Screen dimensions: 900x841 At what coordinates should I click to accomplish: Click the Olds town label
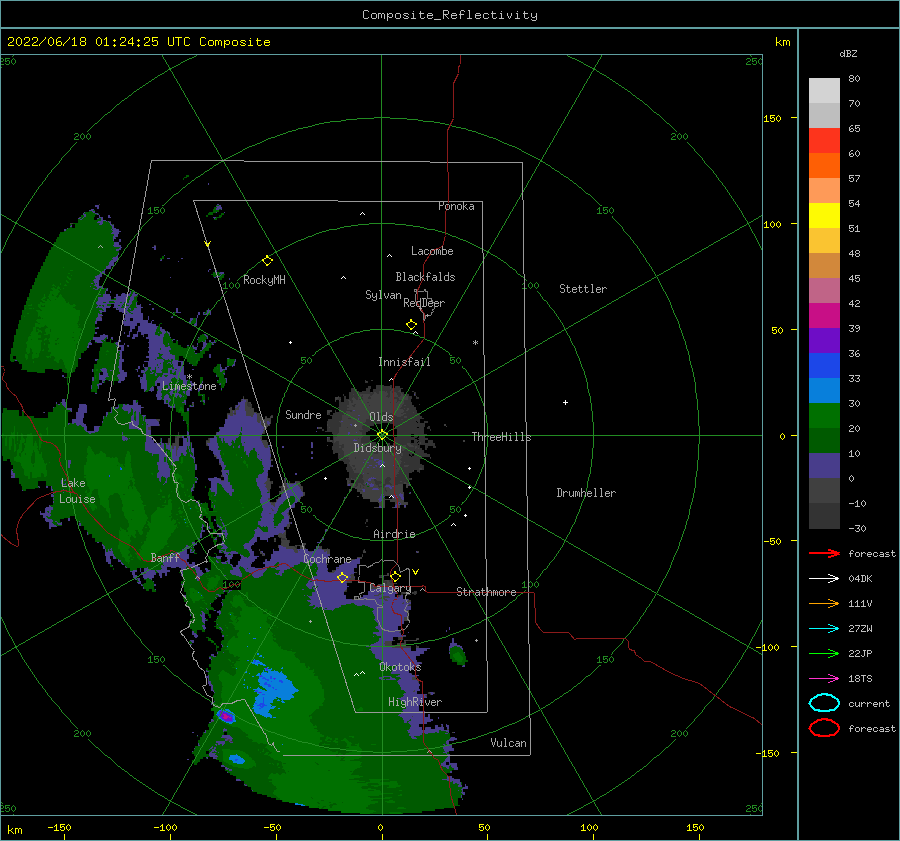pos(381,417)
